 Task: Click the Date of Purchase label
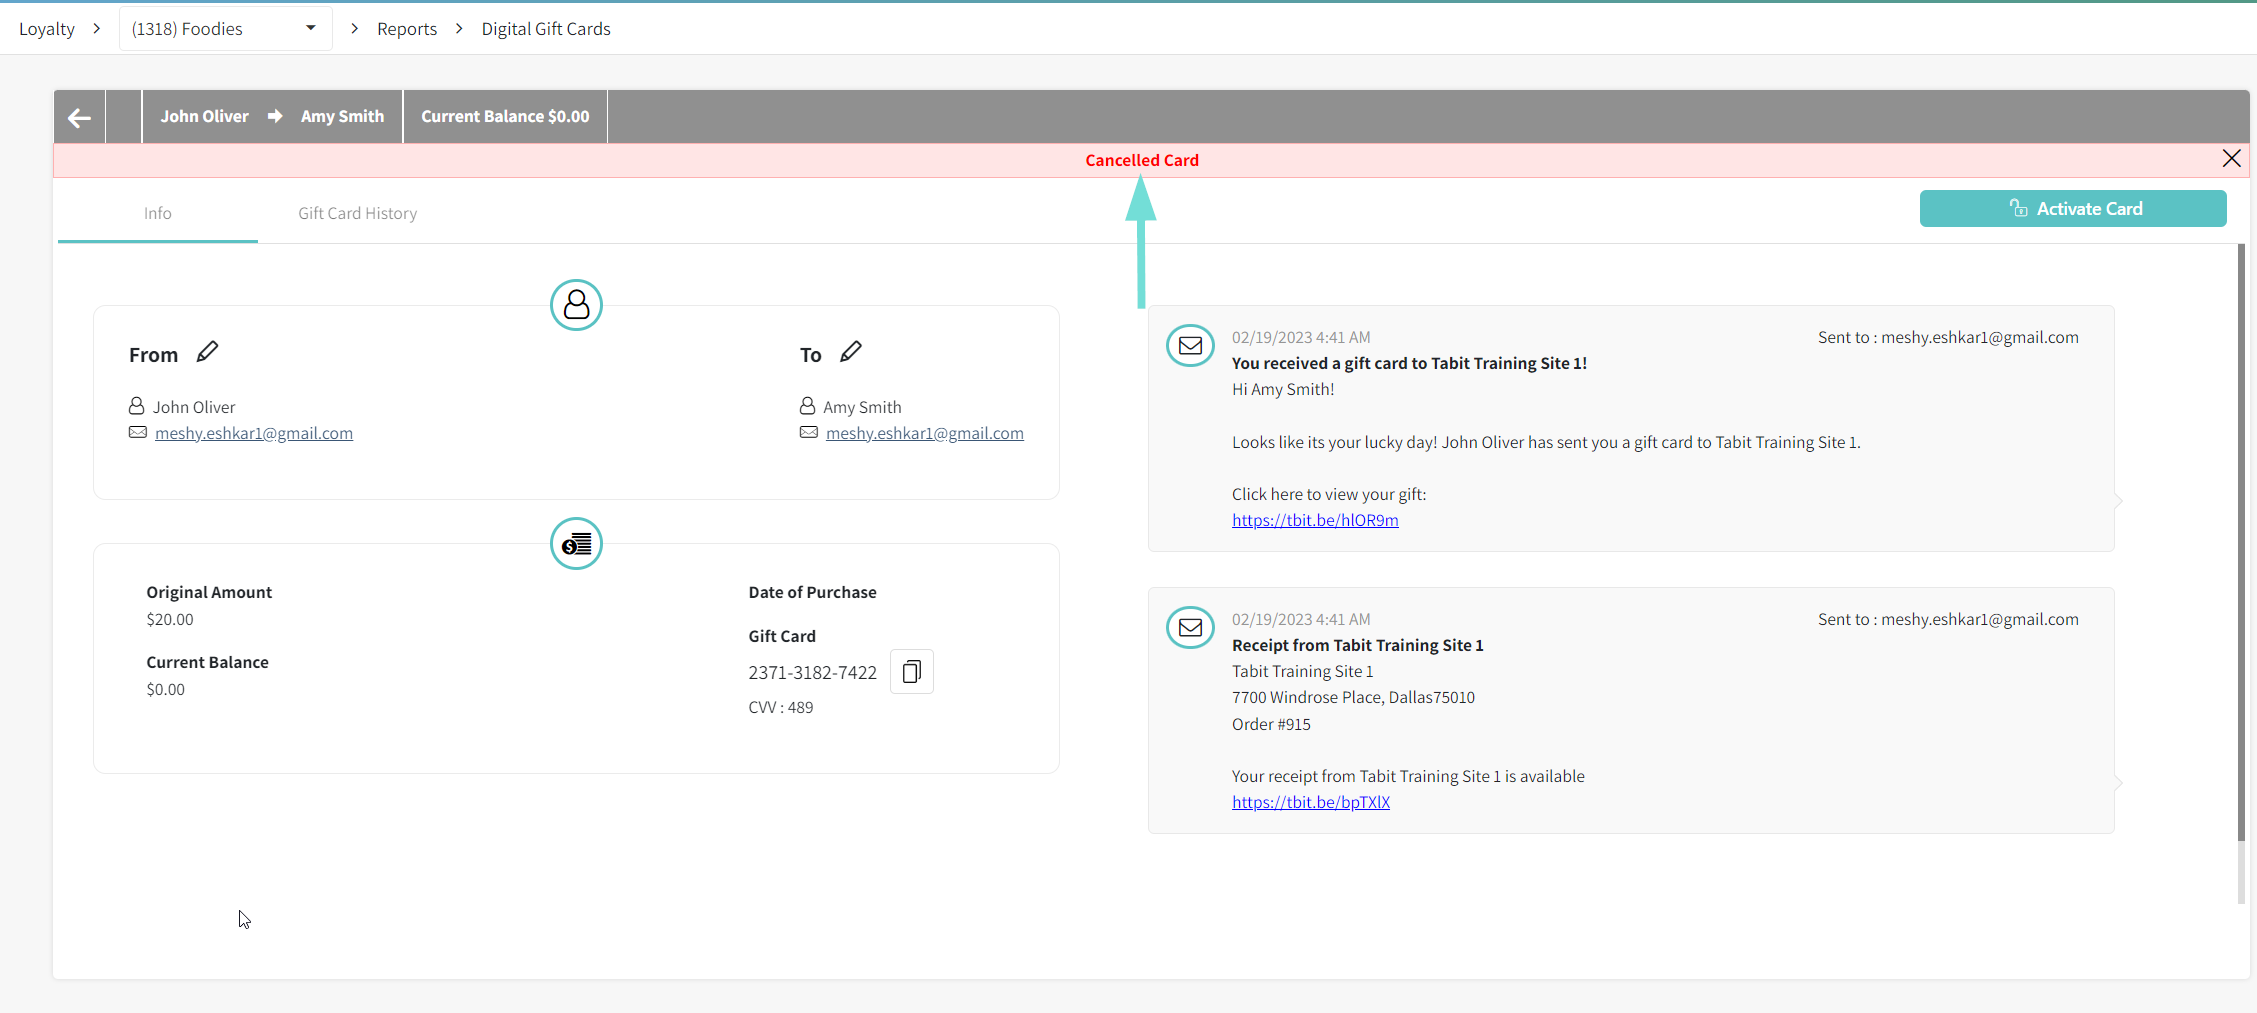click(x=812, y=592)
